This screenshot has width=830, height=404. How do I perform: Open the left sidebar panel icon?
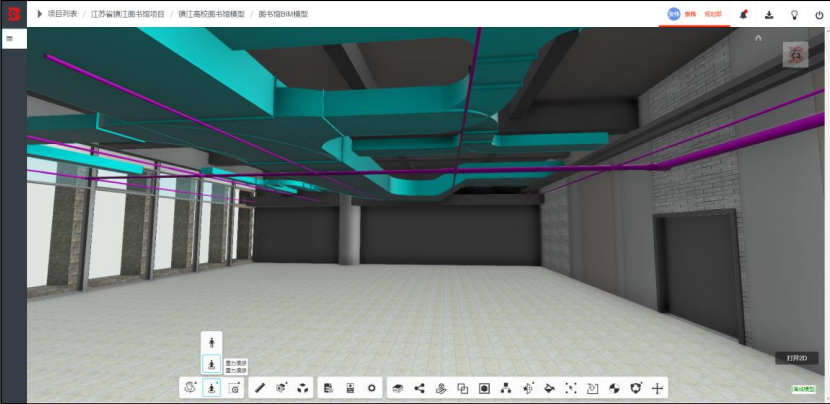click(10, 39)
